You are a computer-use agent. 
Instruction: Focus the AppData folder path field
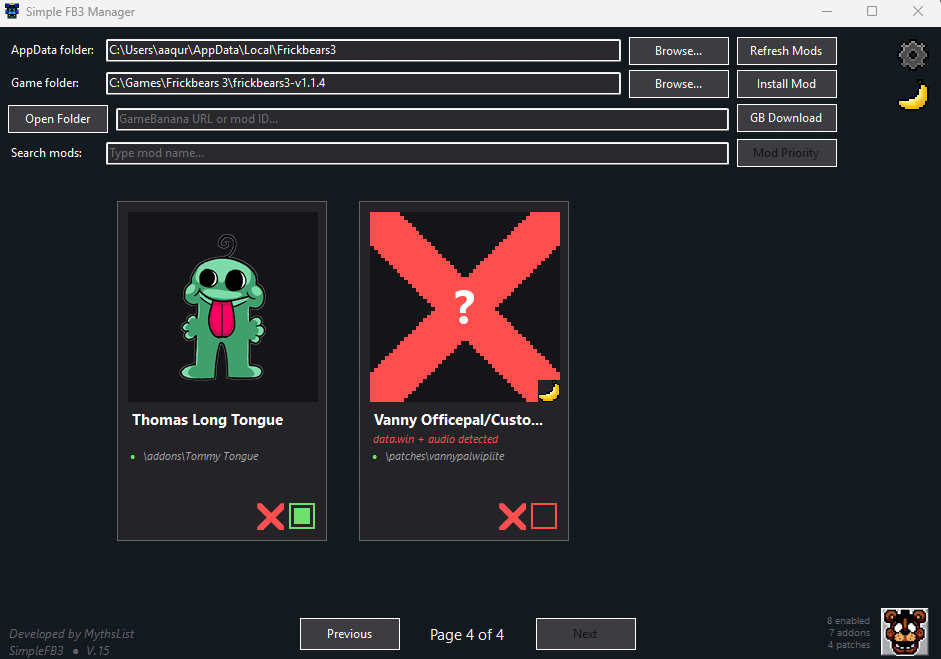[x=364, y=50]
